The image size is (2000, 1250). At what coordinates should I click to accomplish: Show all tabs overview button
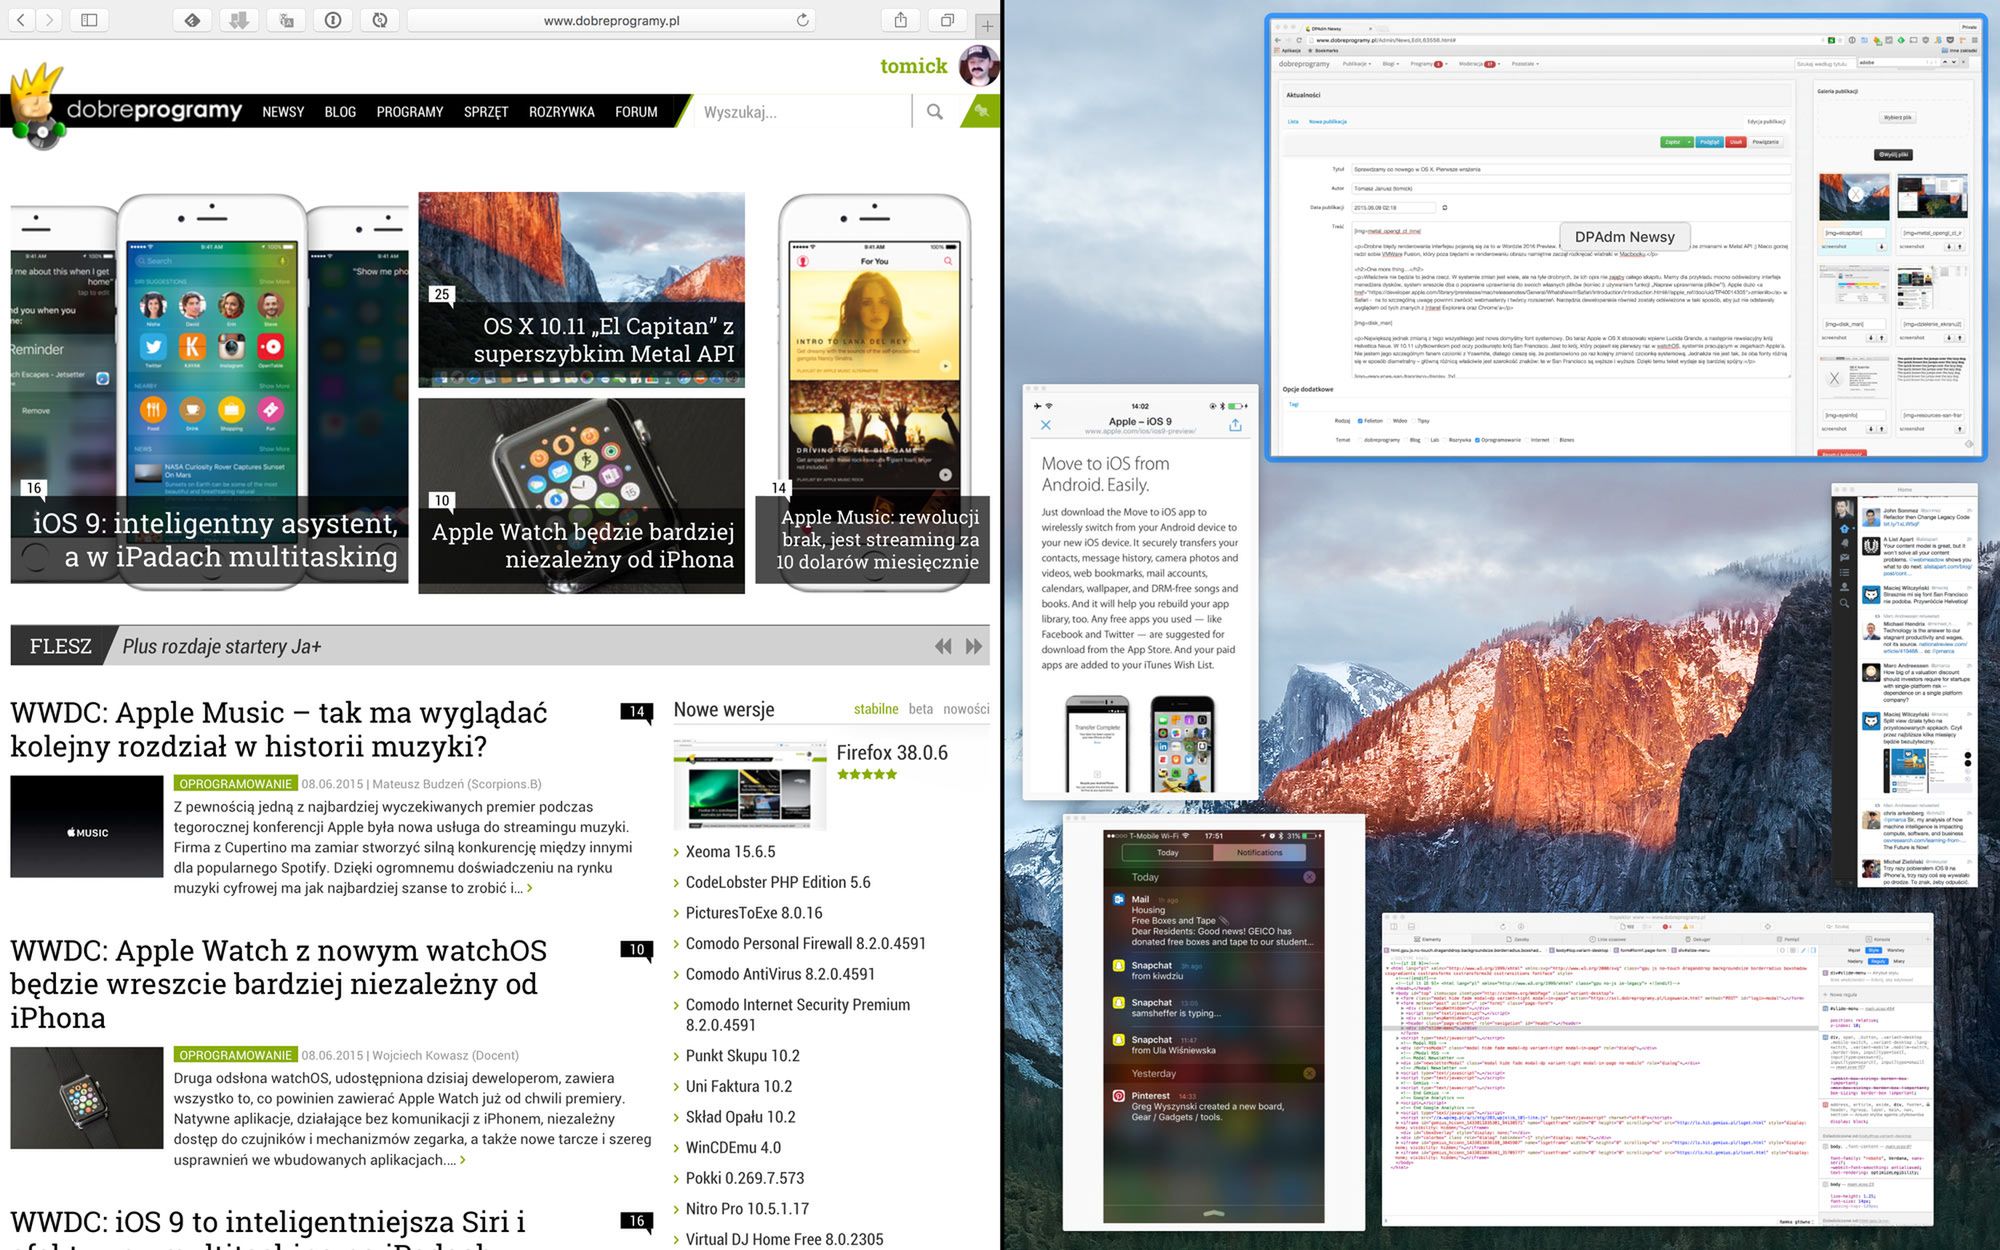click(946, 20)
